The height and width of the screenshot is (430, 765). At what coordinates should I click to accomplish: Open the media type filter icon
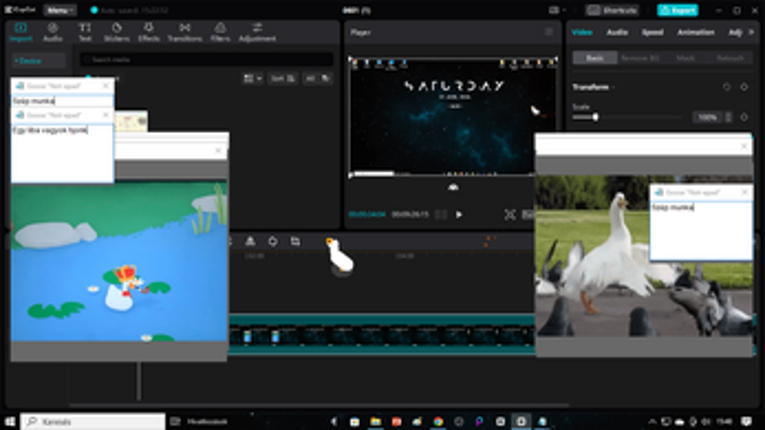[325, 79]
